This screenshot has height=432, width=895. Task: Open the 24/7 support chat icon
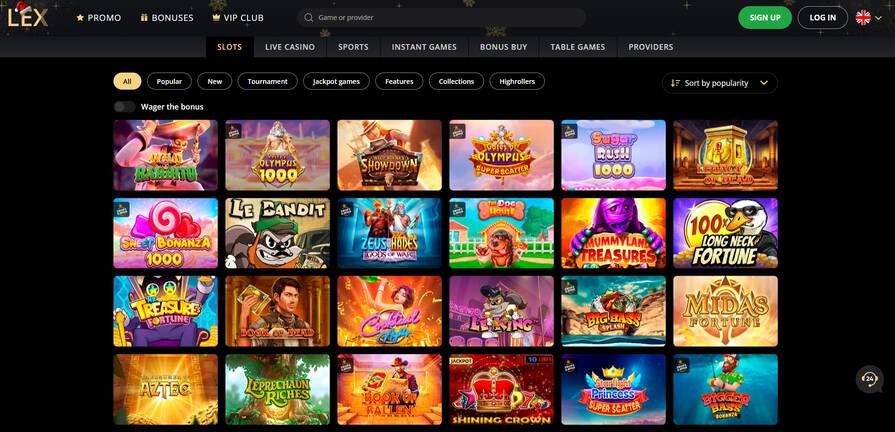coord(869,379)
